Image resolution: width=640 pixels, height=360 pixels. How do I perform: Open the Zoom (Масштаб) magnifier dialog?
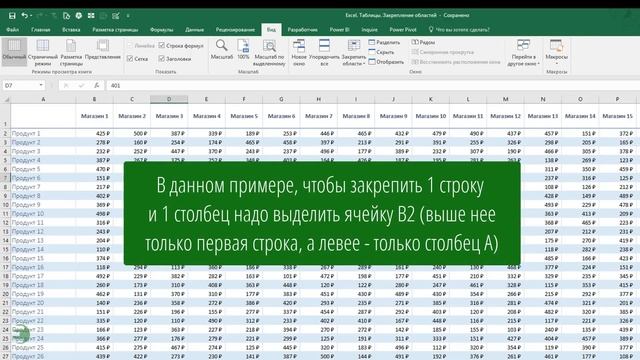(222, 49)
